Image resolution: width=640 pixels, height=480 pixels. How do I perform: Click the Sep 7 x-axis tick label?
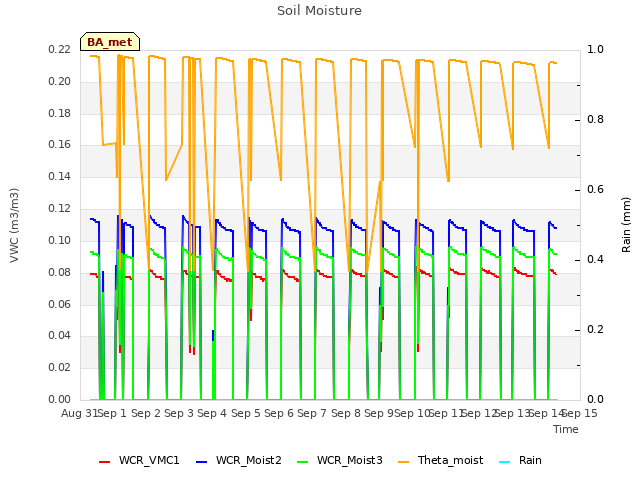(312, 413)
